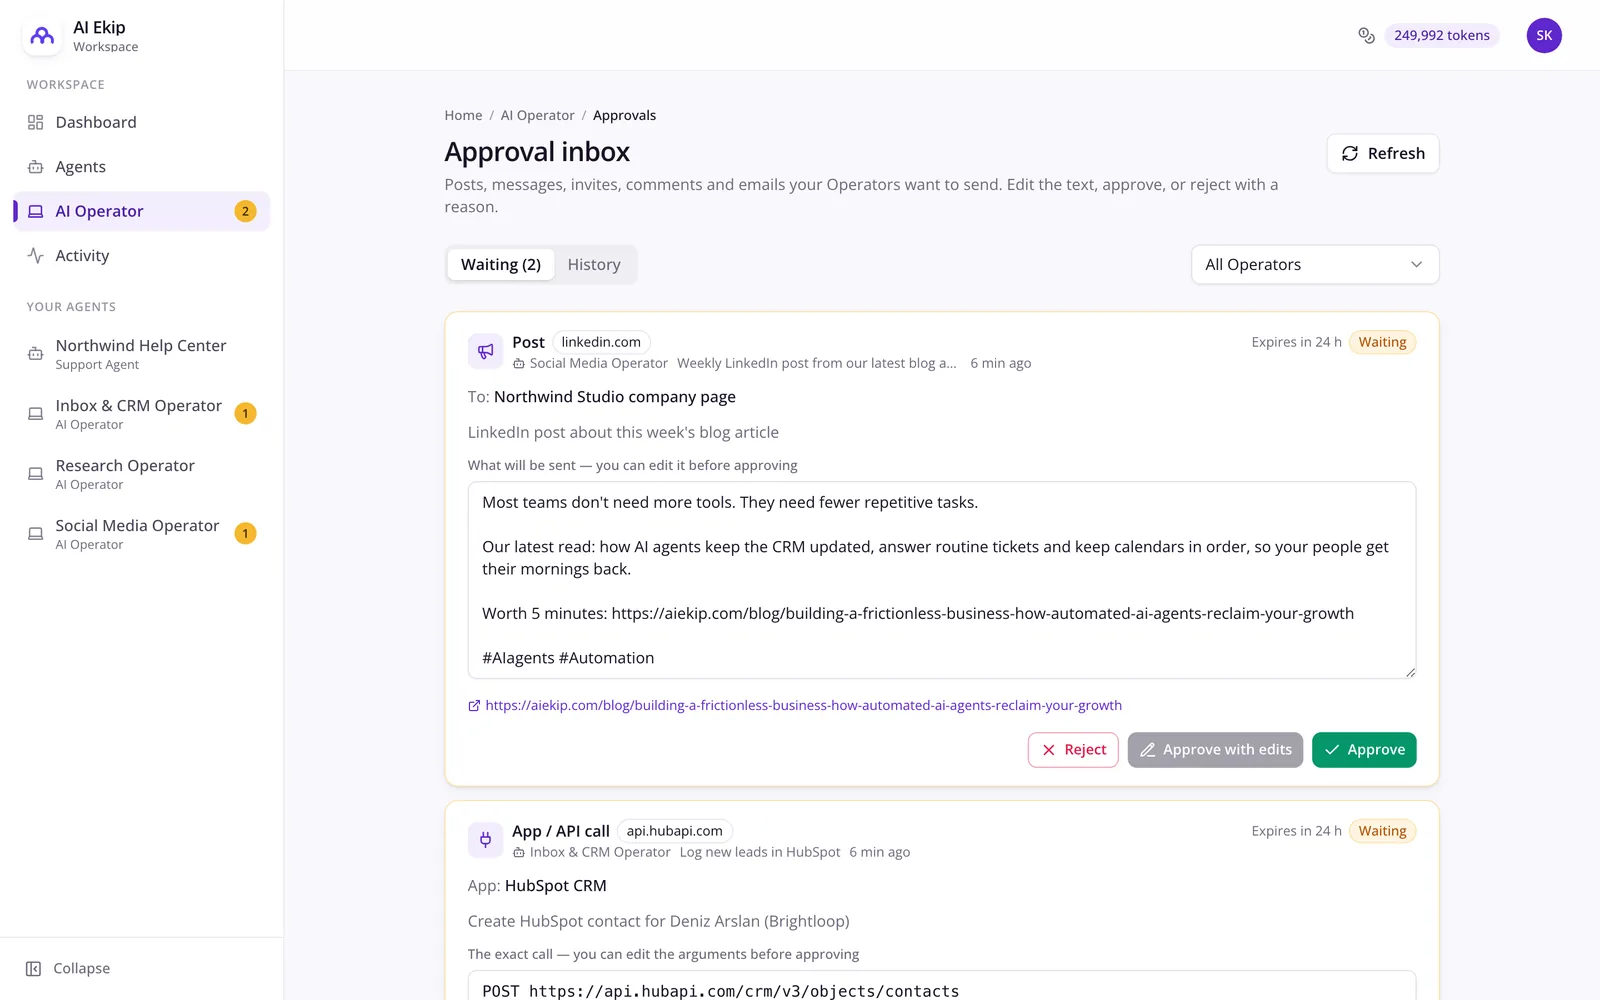Go to AI Operator breadcrumb
Screen dimensions: 1600x1000
click(x=537, y=116)
